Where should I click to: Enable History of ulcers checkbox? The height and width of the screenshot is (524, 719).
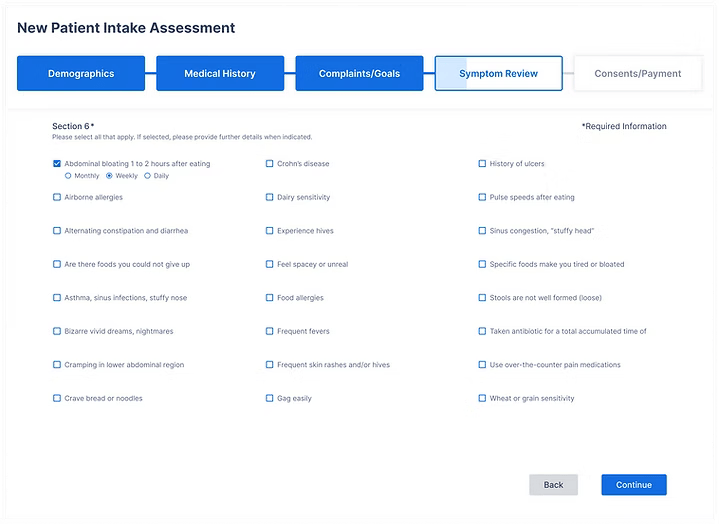pyautogui.click(x=482, y=164)
